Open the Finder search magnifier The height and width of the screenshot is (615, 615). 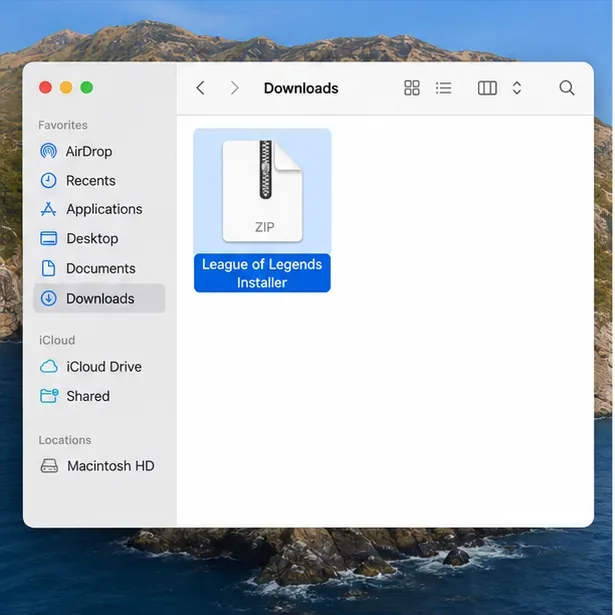pyautogui.click(x=567, y=88)
